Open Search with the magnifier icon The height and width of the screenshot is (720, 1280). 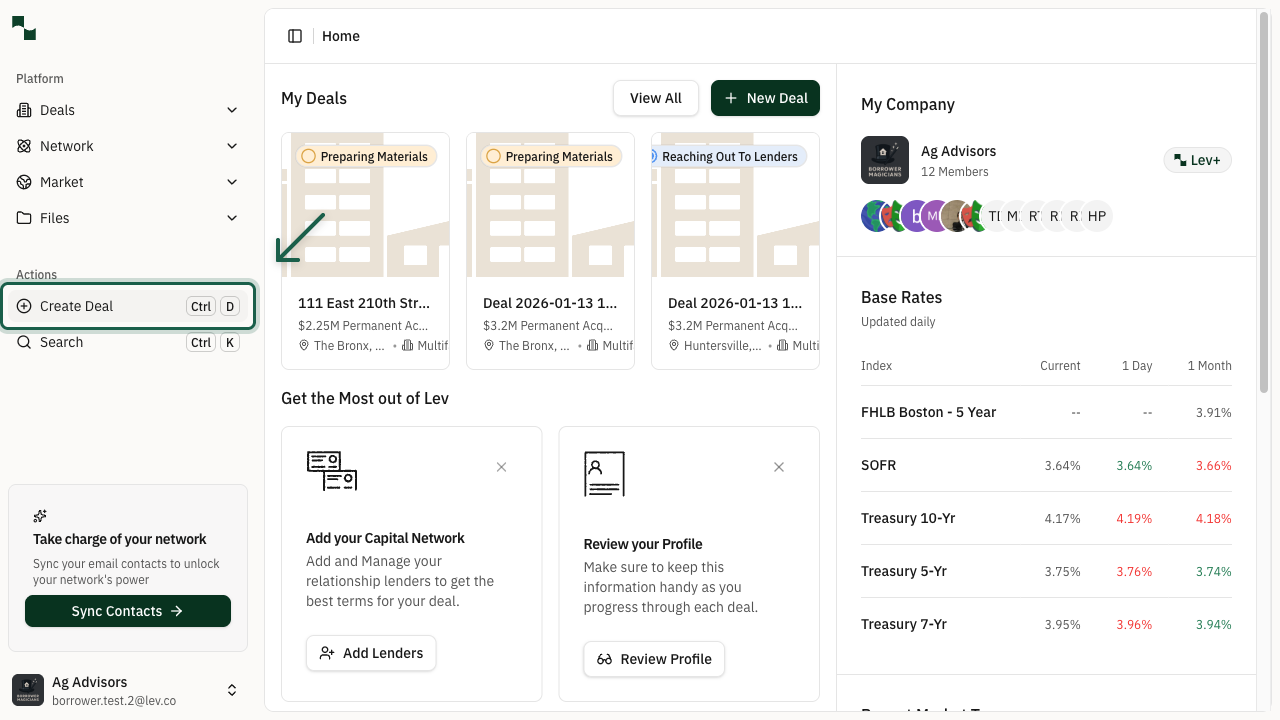tap(23, 342)
